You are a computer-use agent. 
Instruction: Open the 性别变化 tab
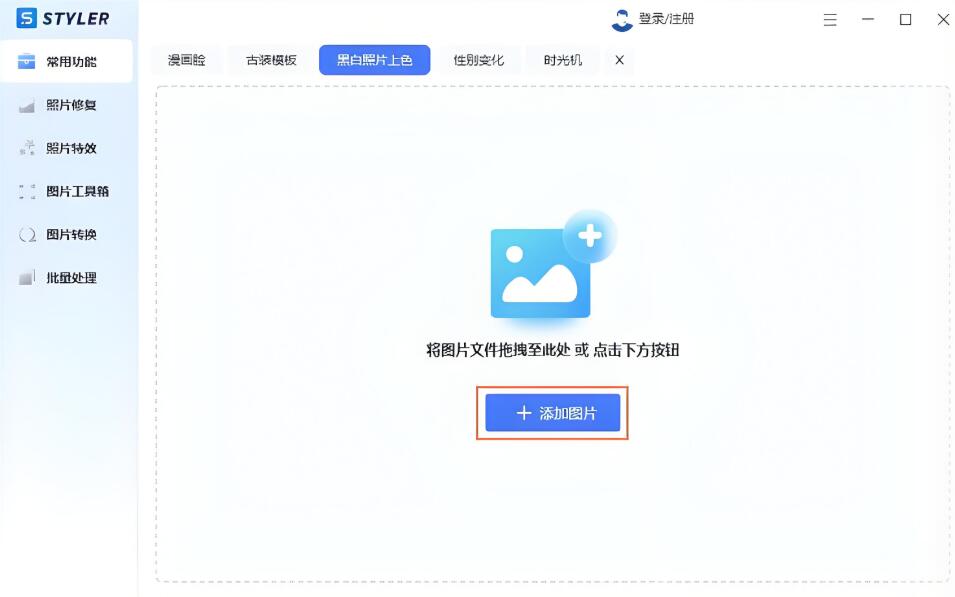(x=479, y=60)
